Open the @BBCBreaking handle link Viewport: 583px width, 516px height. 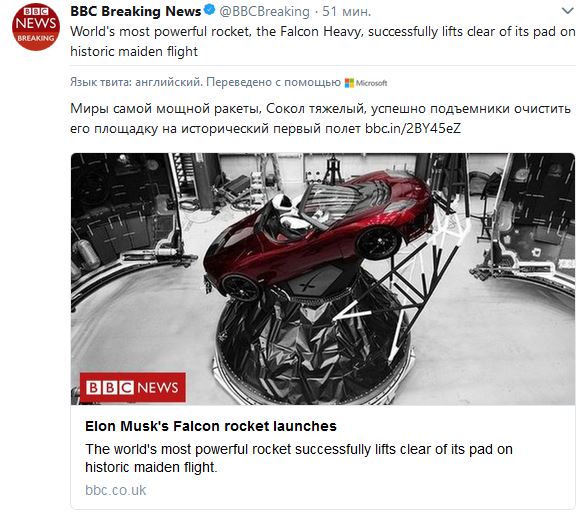point(264,12)
